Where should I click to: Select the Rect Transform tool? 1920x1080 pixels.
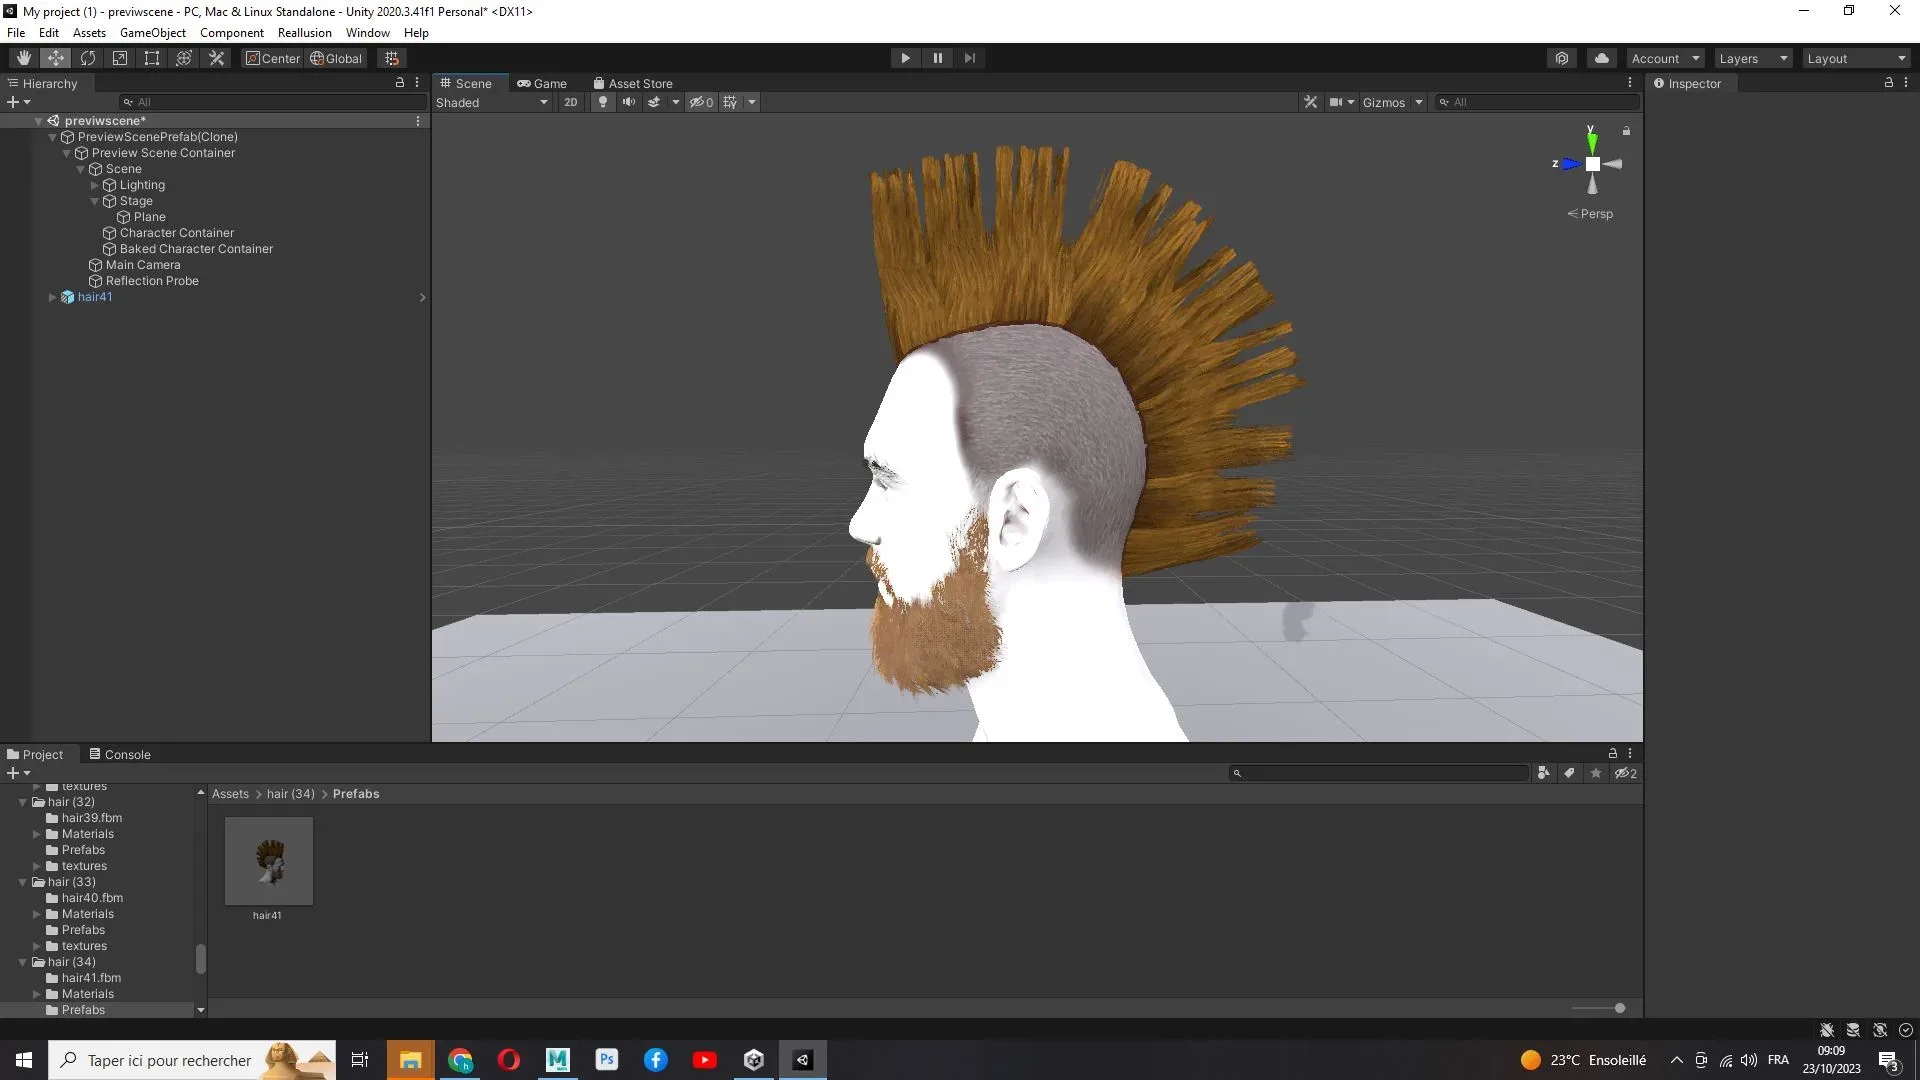[151, 57]
